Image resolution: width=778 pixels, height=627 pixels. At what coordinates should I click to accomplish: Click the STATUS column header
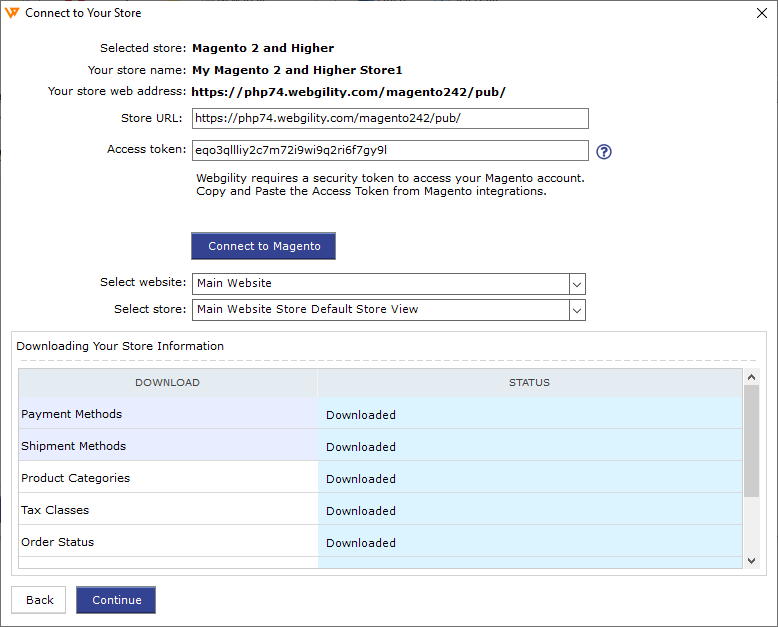529,382
